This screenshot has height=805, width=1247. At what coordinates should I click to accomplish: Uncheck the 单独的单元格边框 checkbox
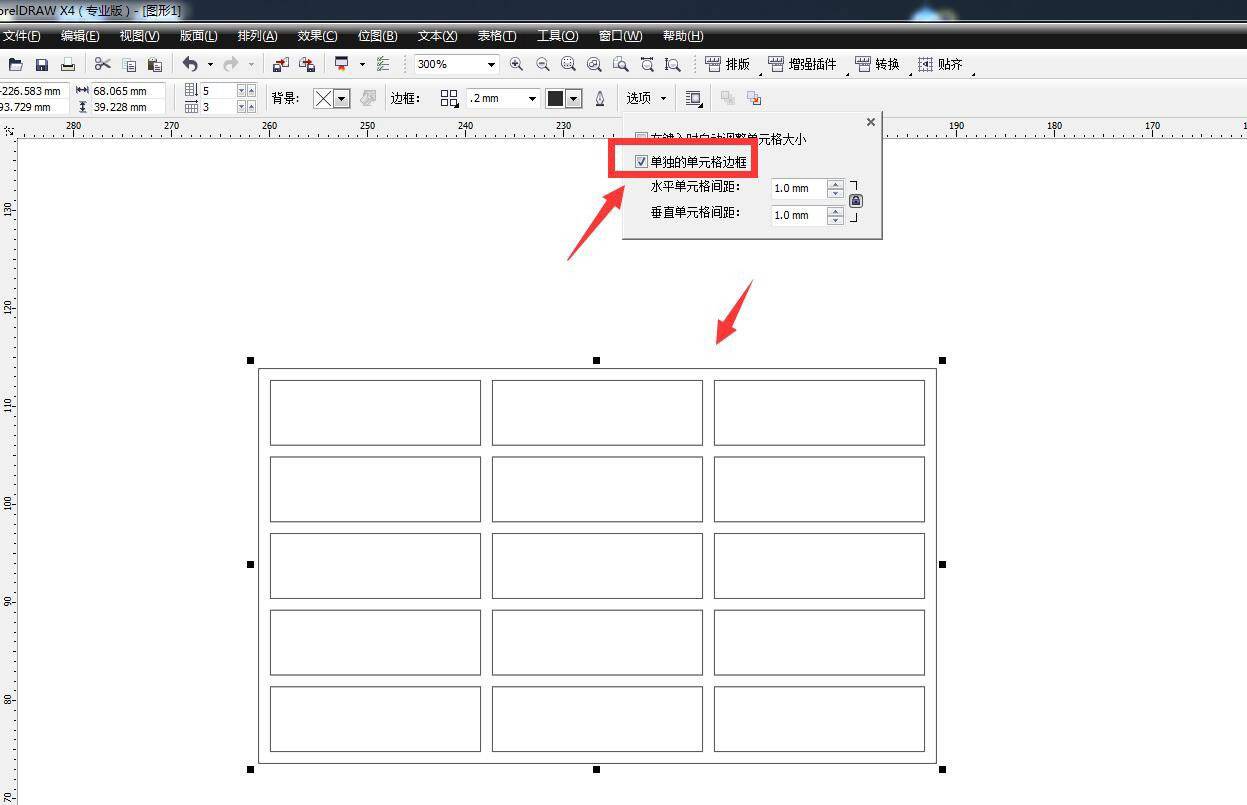pos(641,162)
